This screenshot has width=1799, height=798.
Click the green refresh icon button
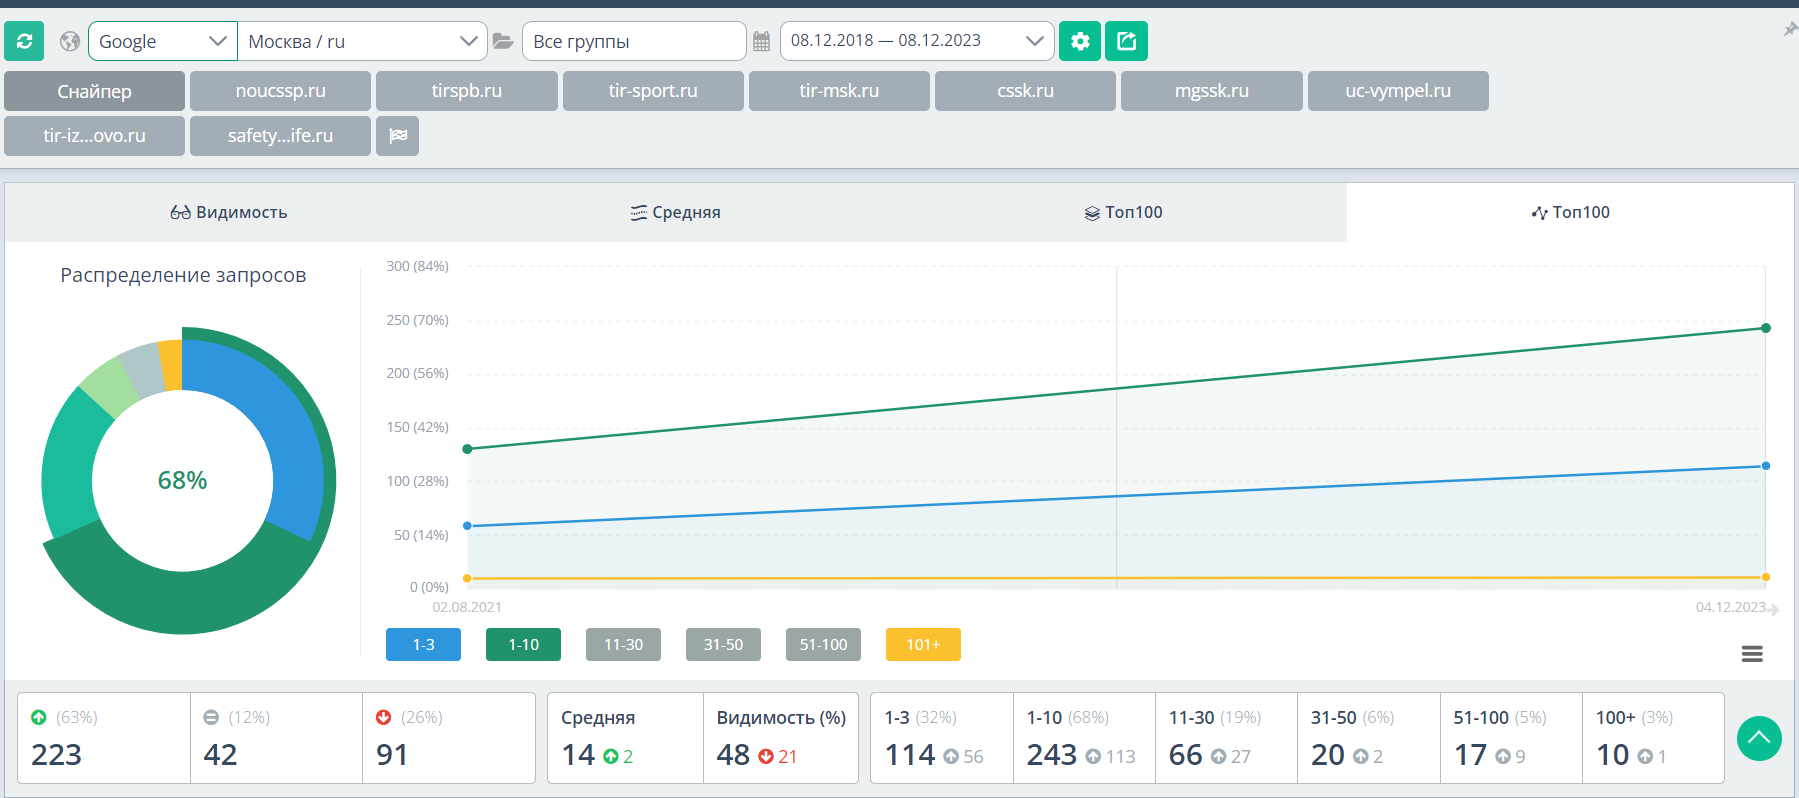pyautogui.click(x=24, y=41)
